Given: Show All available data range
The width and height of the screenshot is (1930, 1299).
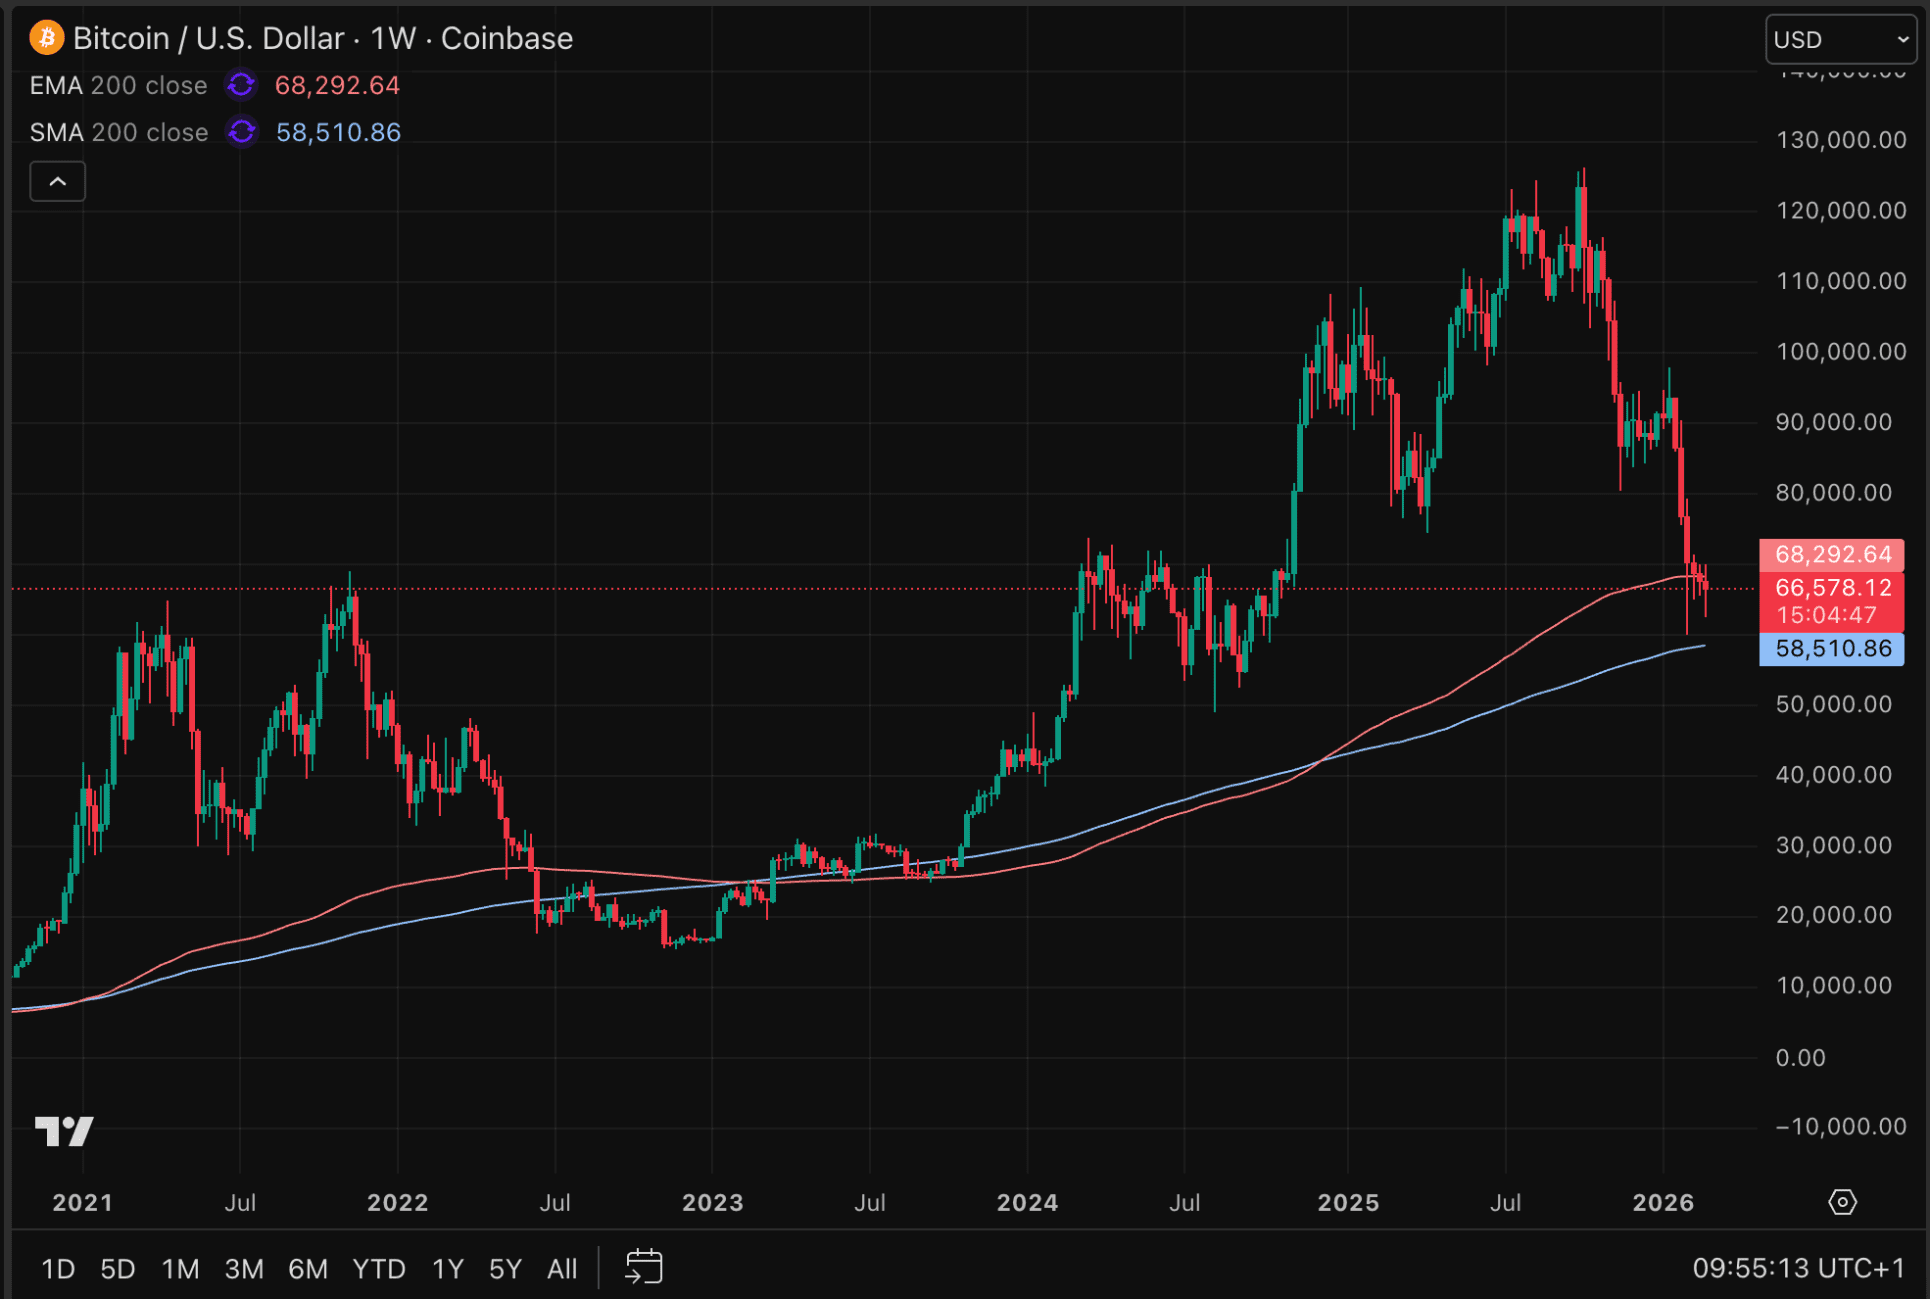Looking at the screenshot, I should click(x=562, y=1269).
